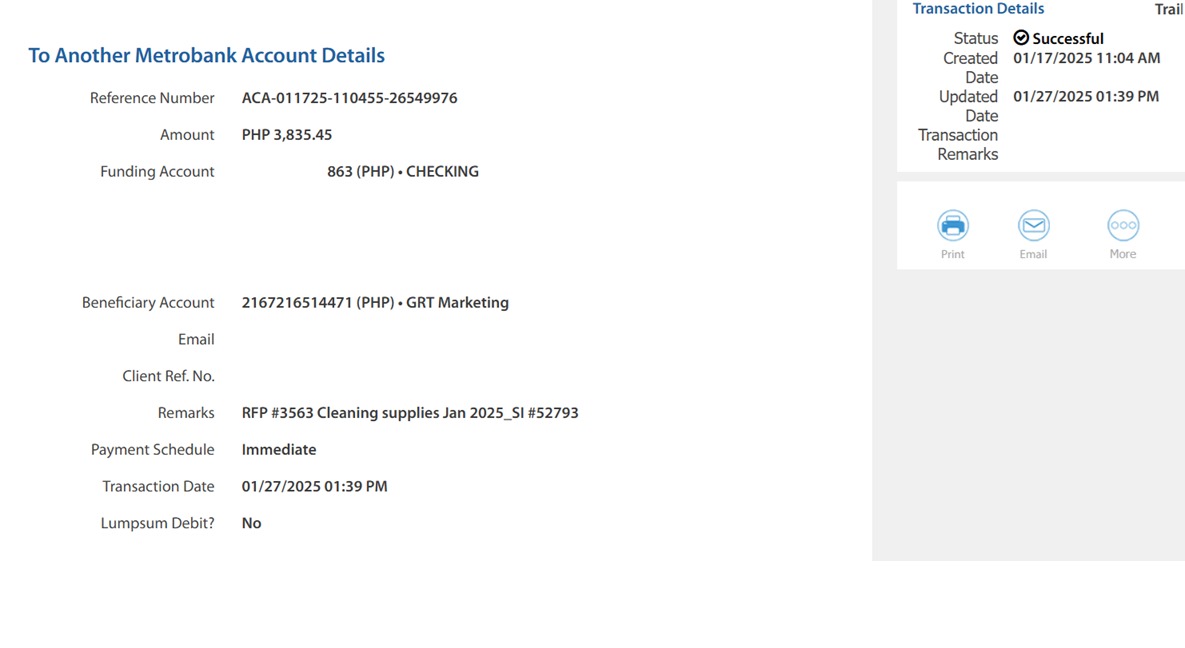Click the Client Ref. No. label
Screen dimensions: 1185x648
click(x=168, y=377)
